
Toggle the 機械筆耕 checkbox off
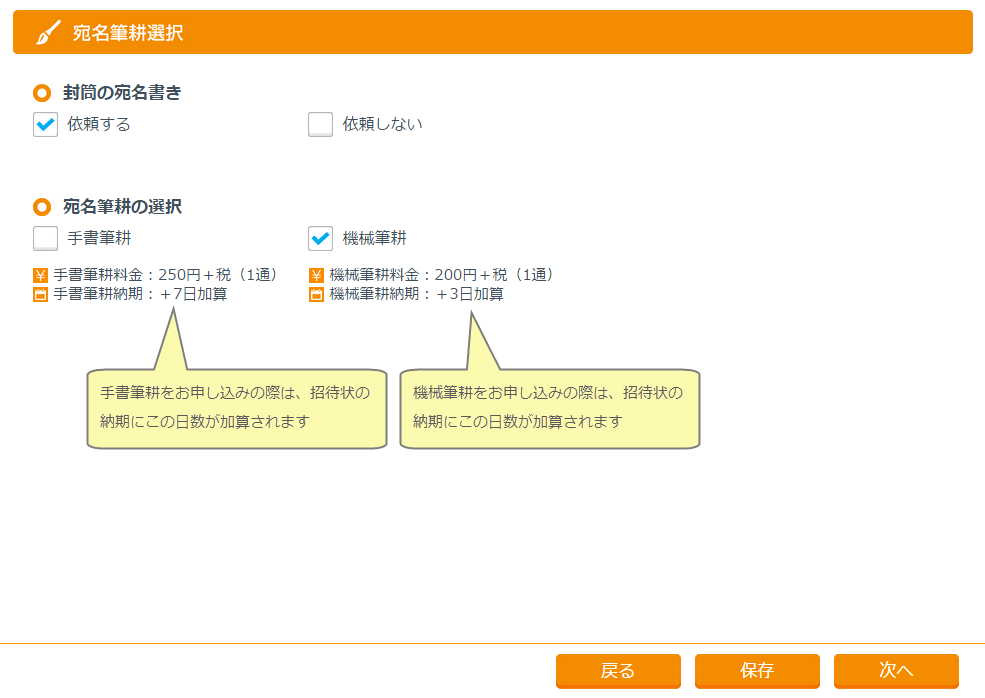321,239
